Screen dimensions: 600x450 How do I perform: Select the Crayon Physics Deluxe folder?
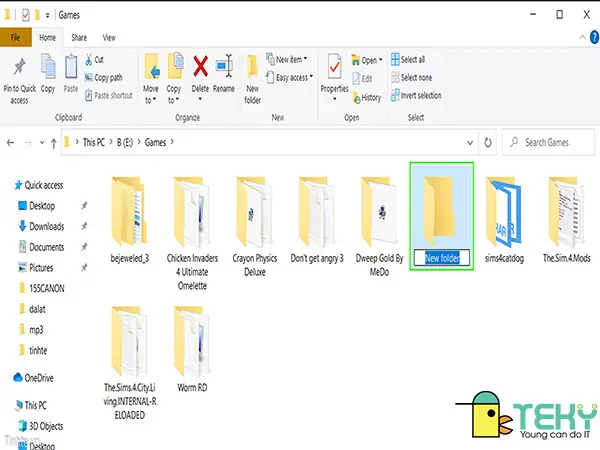[x=254, y=227]
